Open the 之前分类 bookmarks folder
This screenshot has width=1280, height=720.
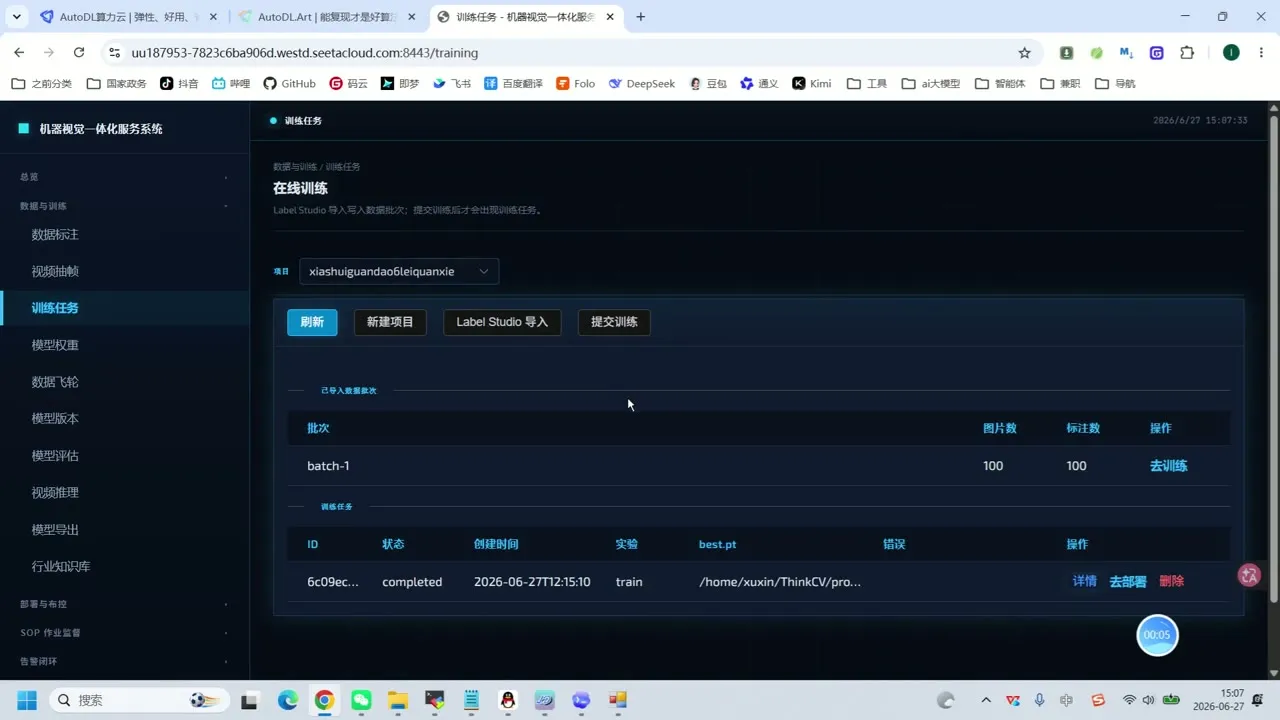42,83
